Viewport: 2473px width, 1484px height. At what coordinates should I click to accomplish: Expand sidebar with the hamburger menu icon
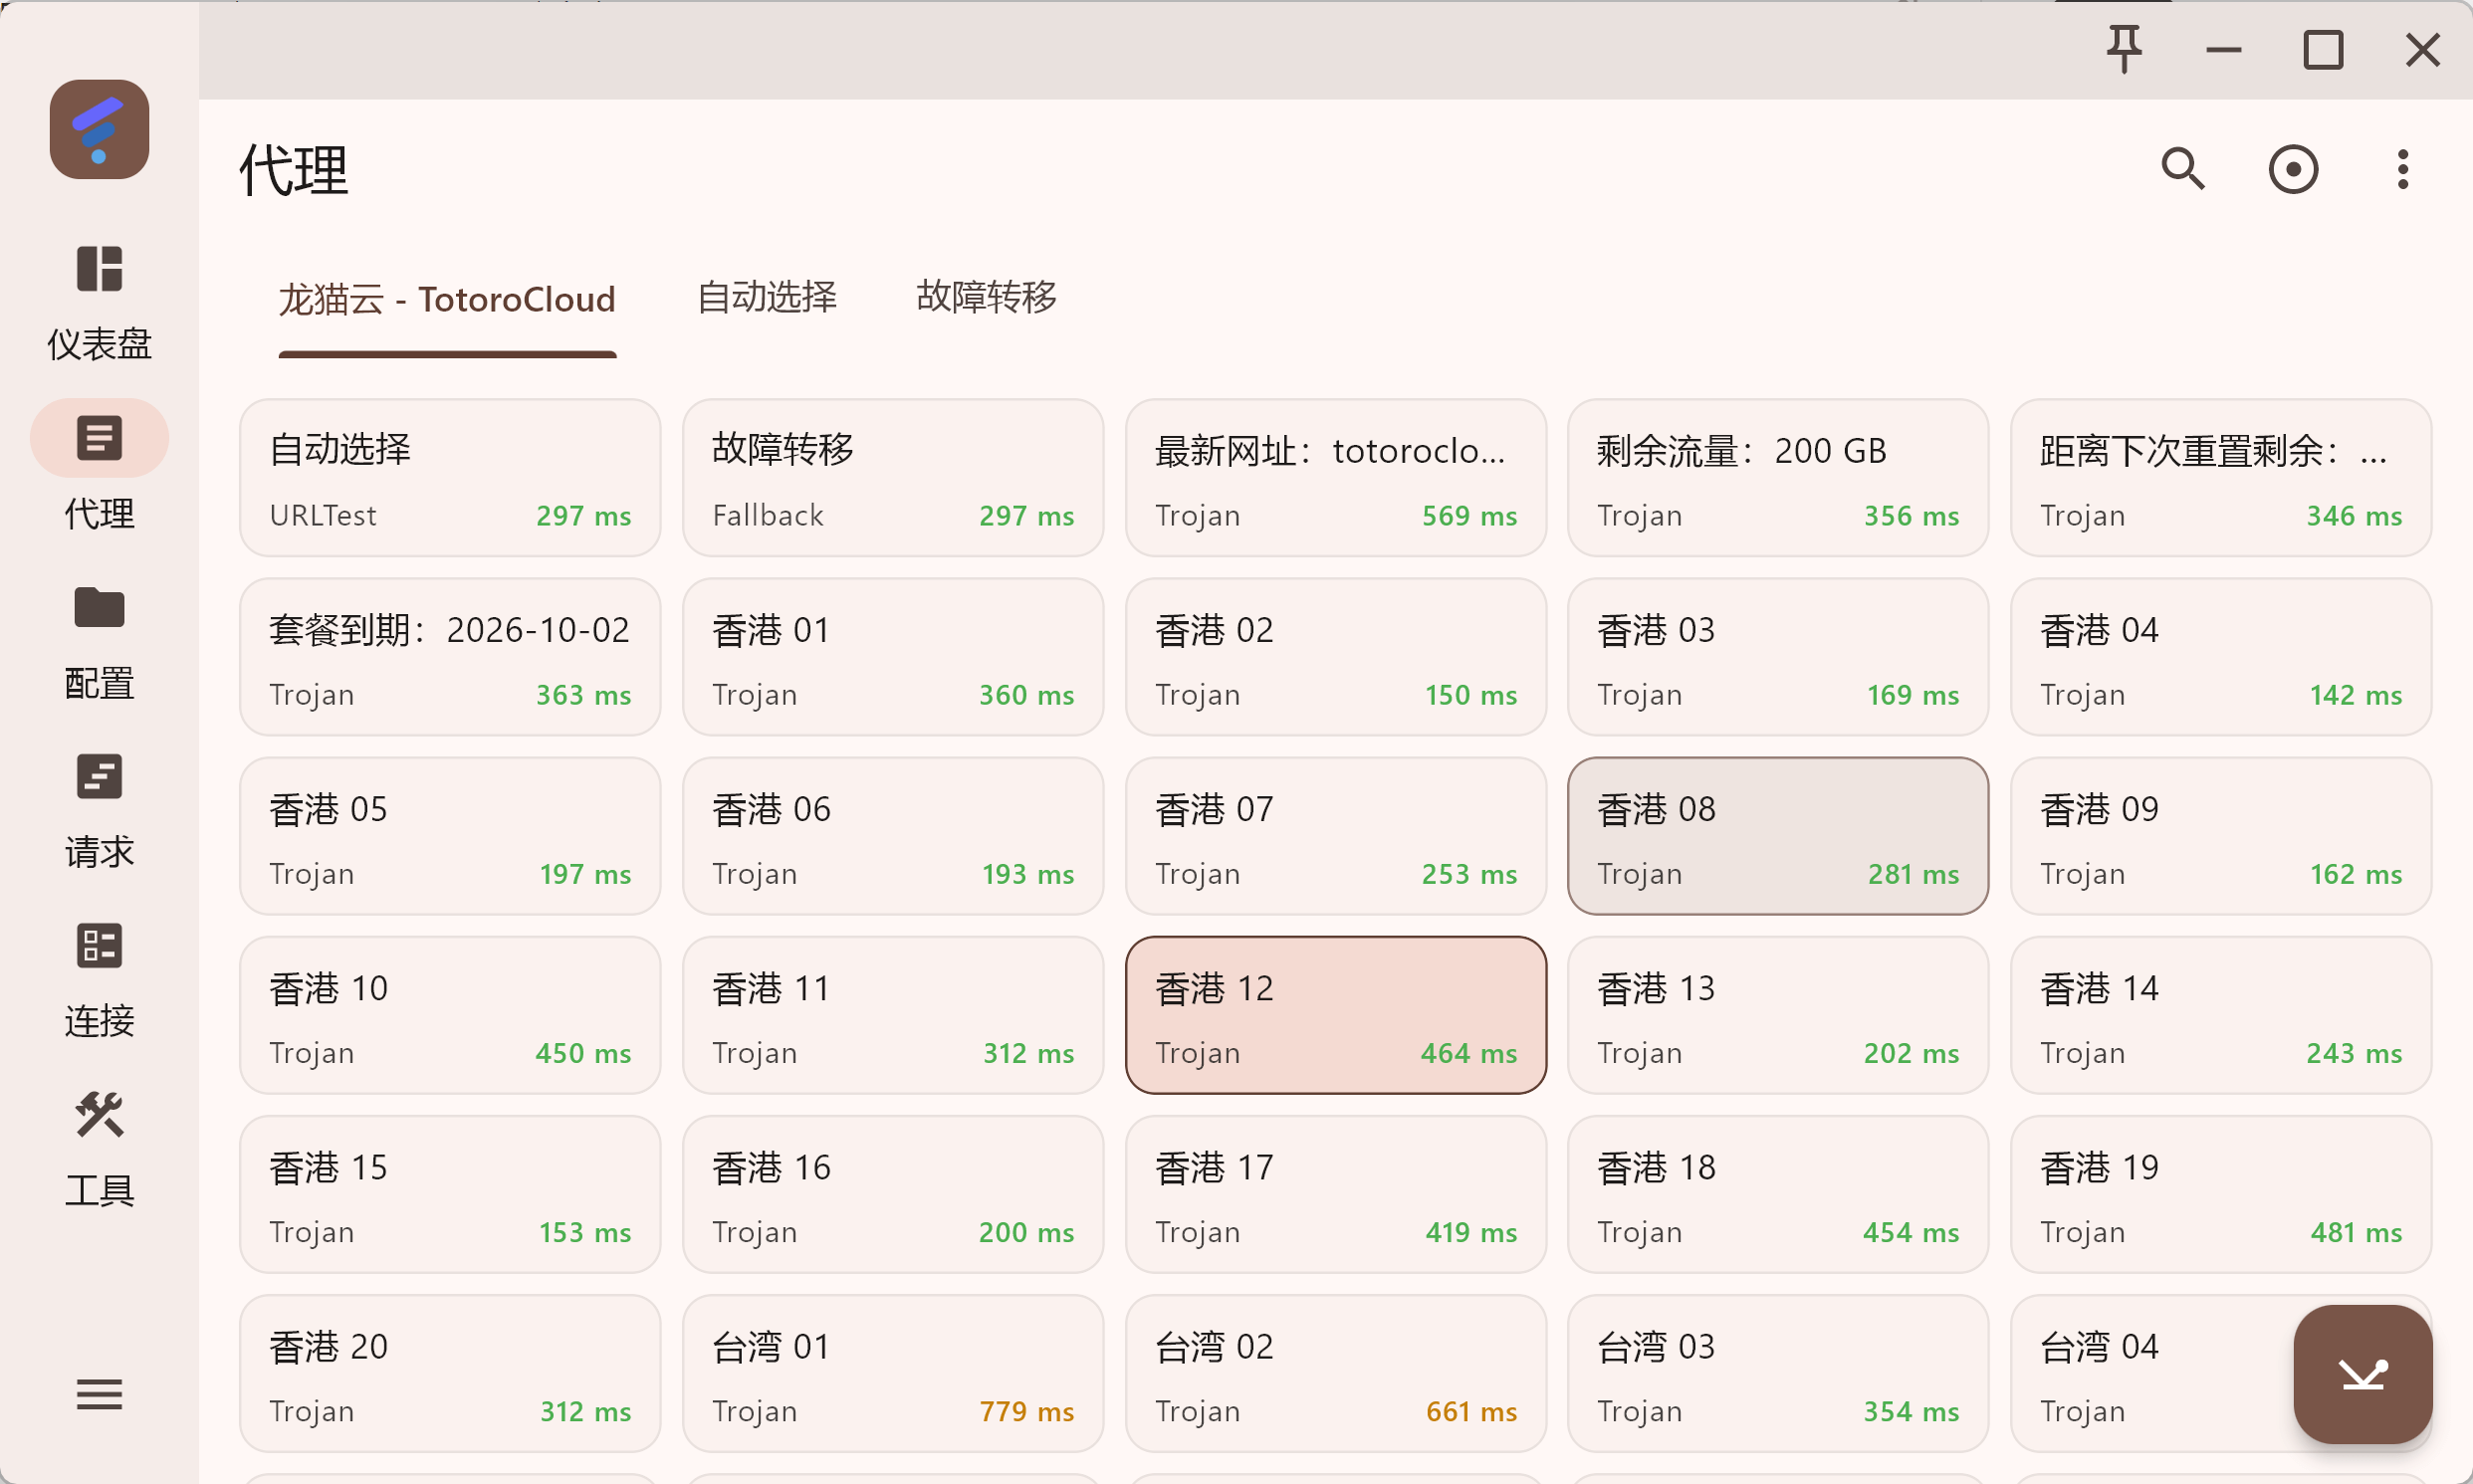pos(99,1393)
